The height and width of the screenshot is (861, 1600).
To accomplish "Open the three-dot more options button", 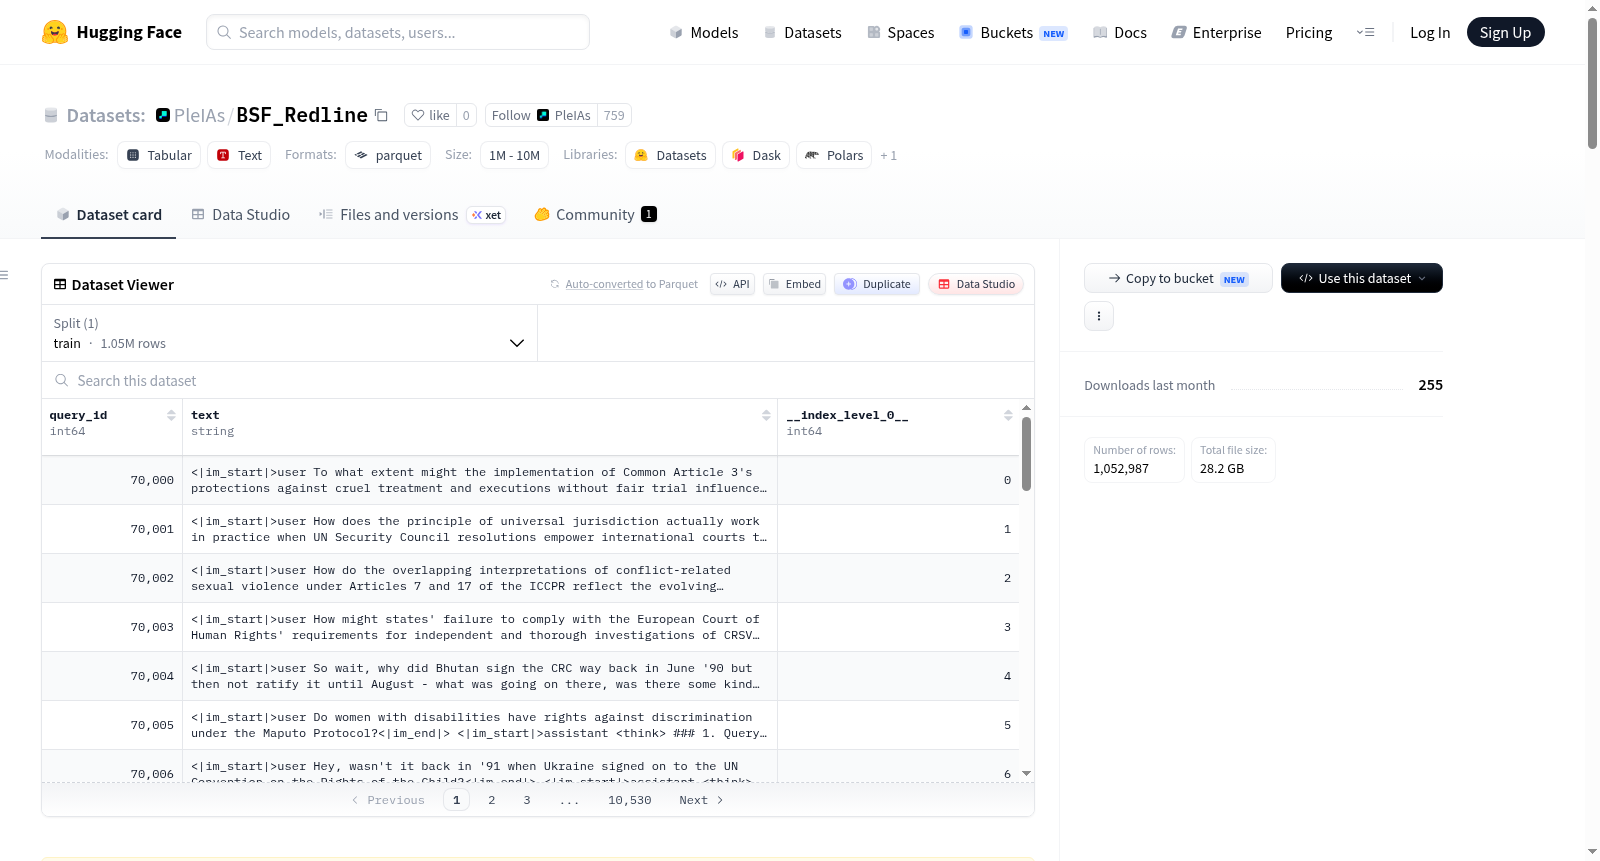I will click(x=1099, y=316).
